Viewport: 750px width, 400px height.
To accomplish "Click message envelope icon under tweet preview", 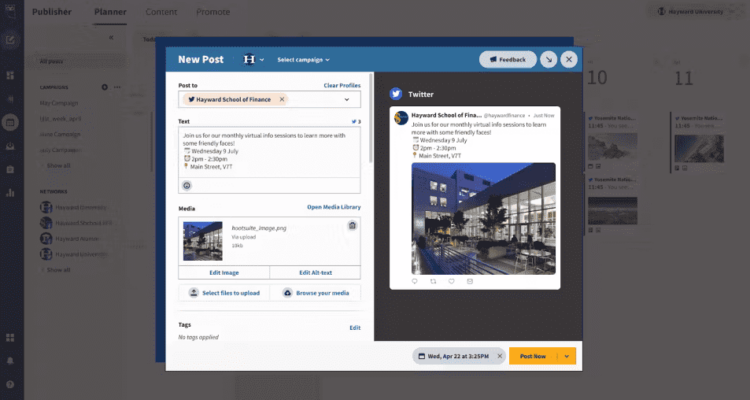I will coord(470,281).
